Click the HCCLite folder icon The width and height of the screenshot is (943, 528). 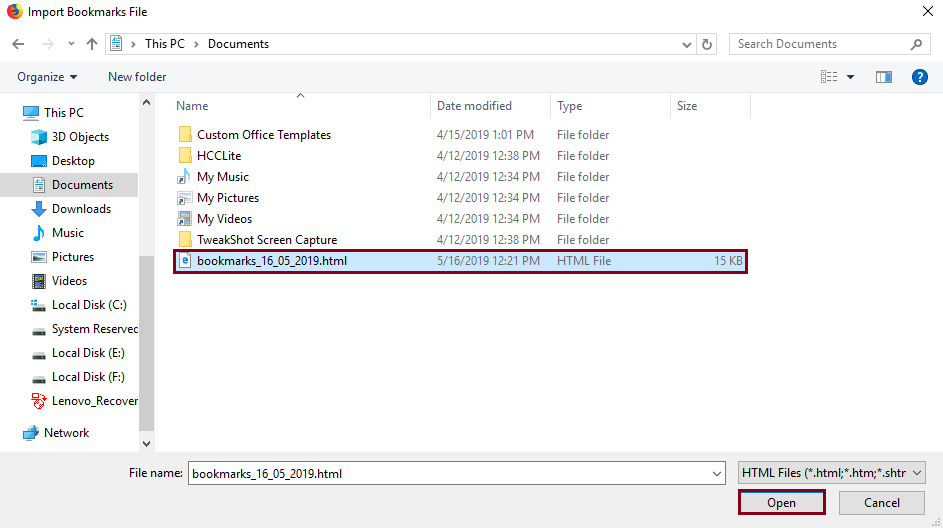coord(185,155)
